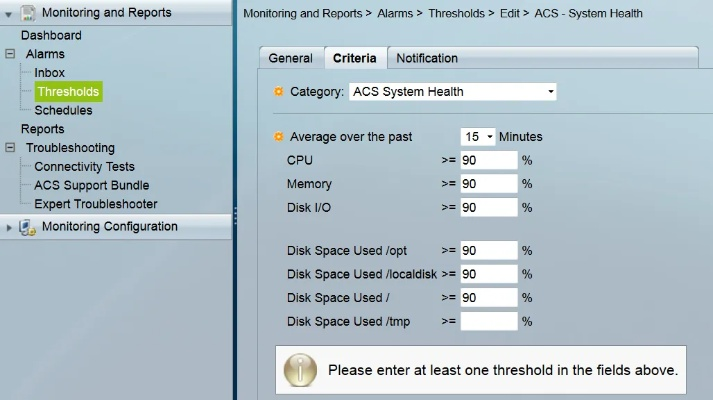The image size is (713, 400).
Task: Click the Monitoring and Reports section icon
Action: point(28,13)
